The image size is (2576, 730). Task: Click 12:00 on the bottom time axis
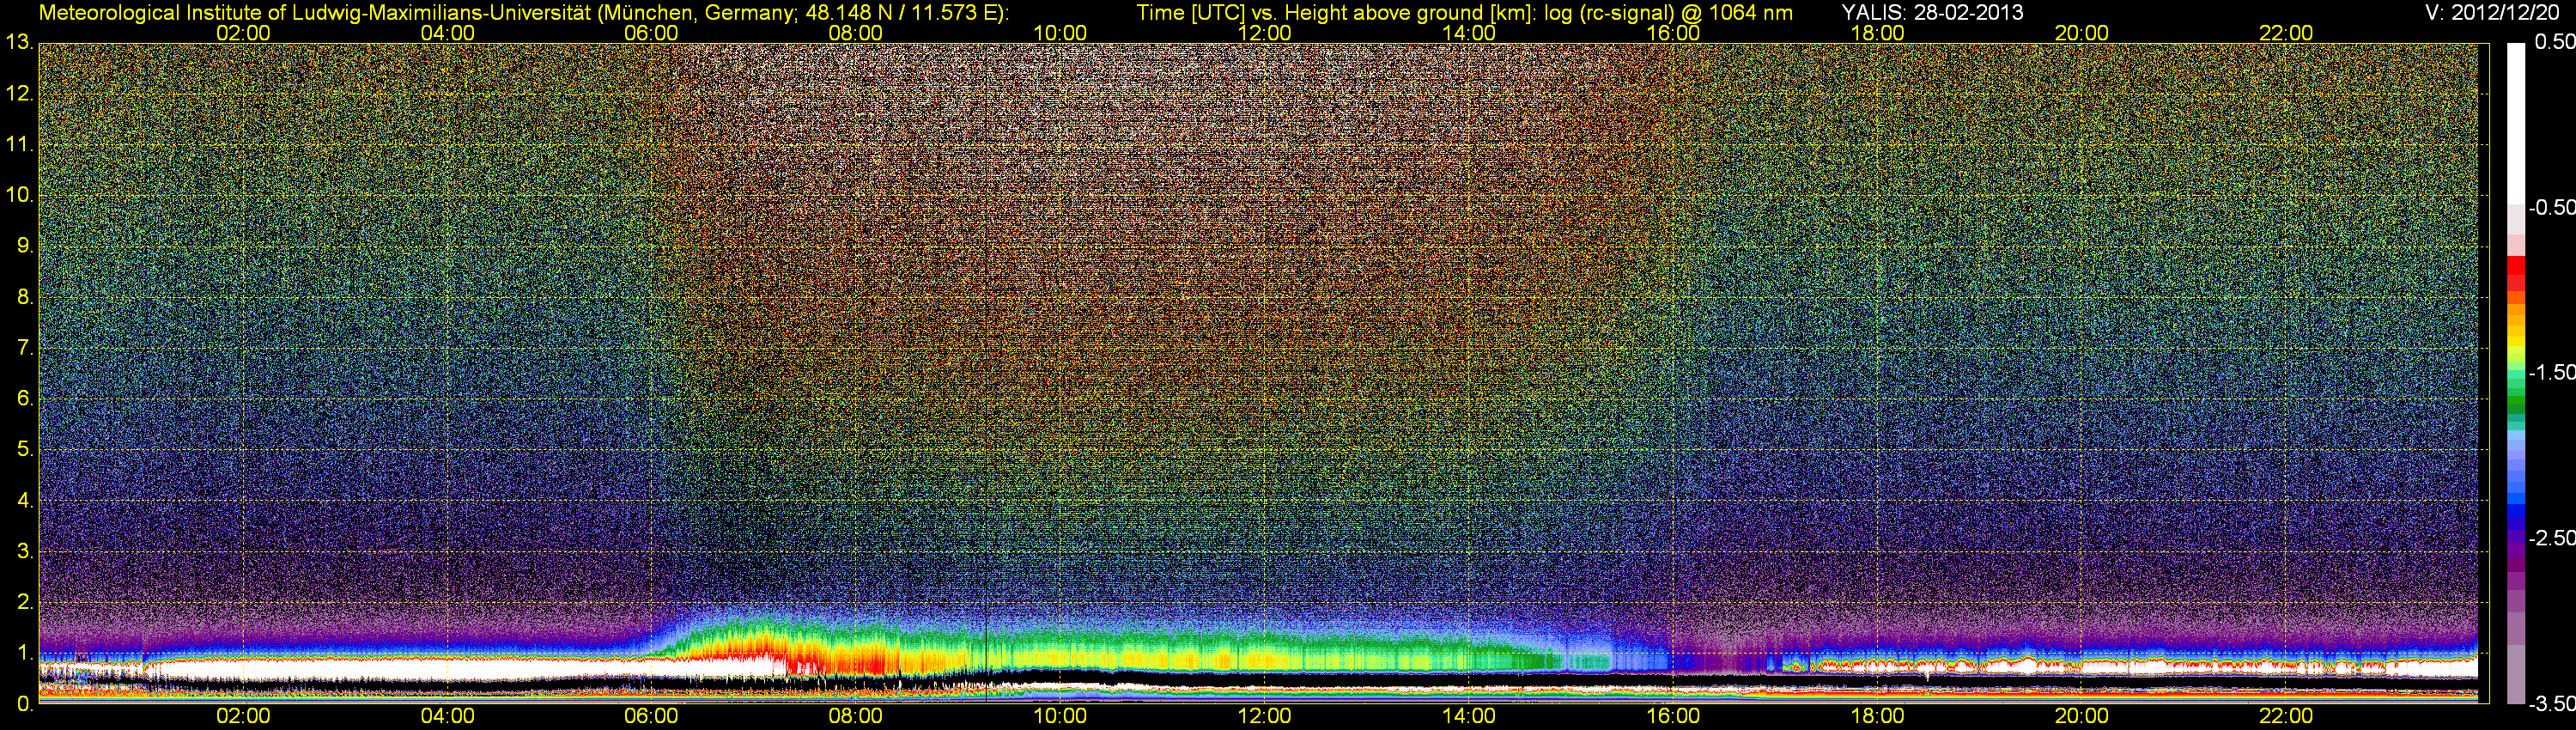click(1264, 716)
